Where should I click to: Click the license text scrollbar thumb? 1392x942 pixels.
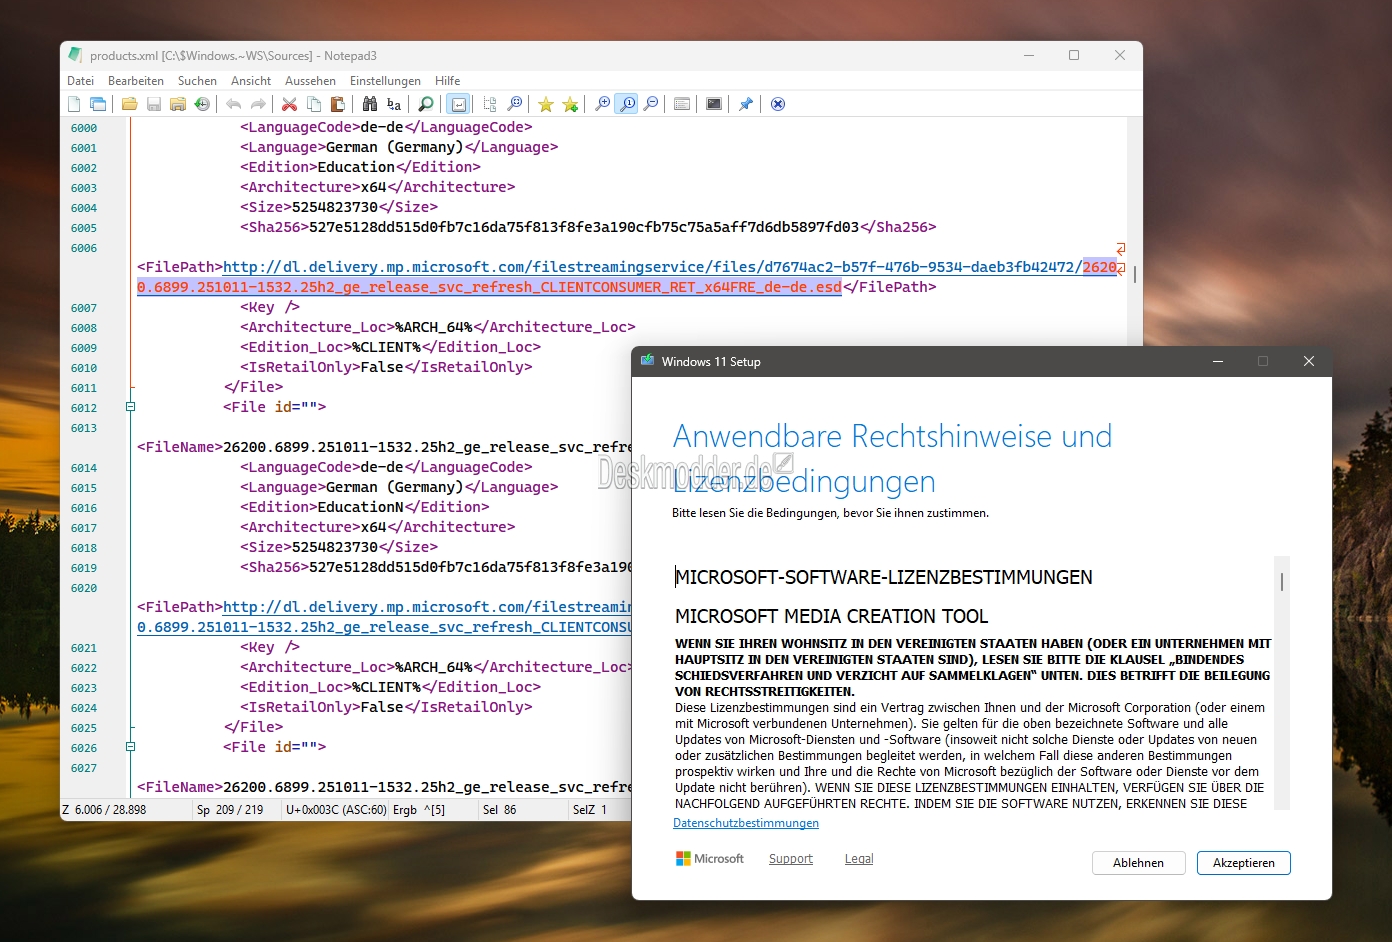click(x=1282, y=581)
